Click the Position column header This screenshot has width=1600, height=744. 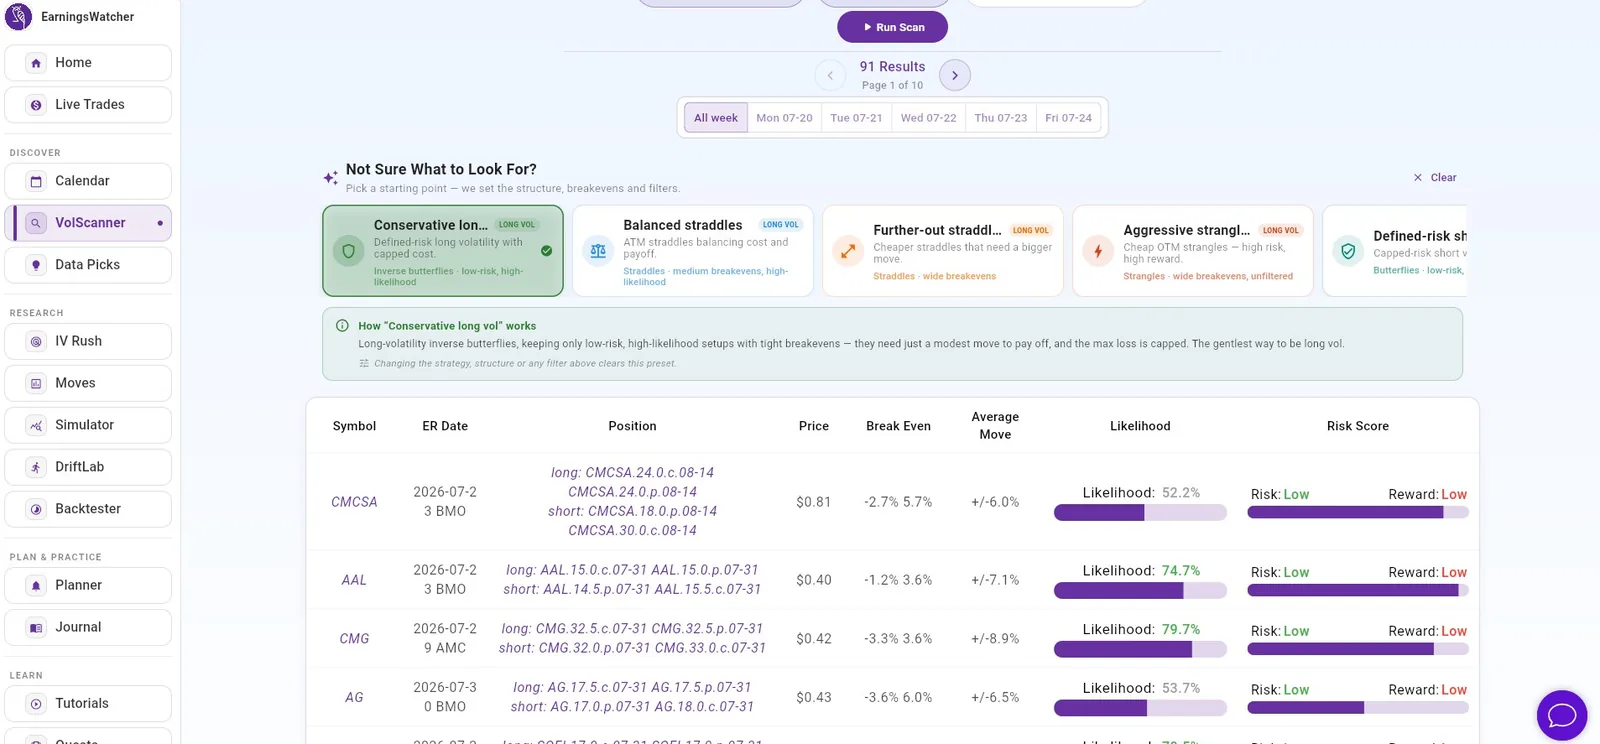coord(632,426)
